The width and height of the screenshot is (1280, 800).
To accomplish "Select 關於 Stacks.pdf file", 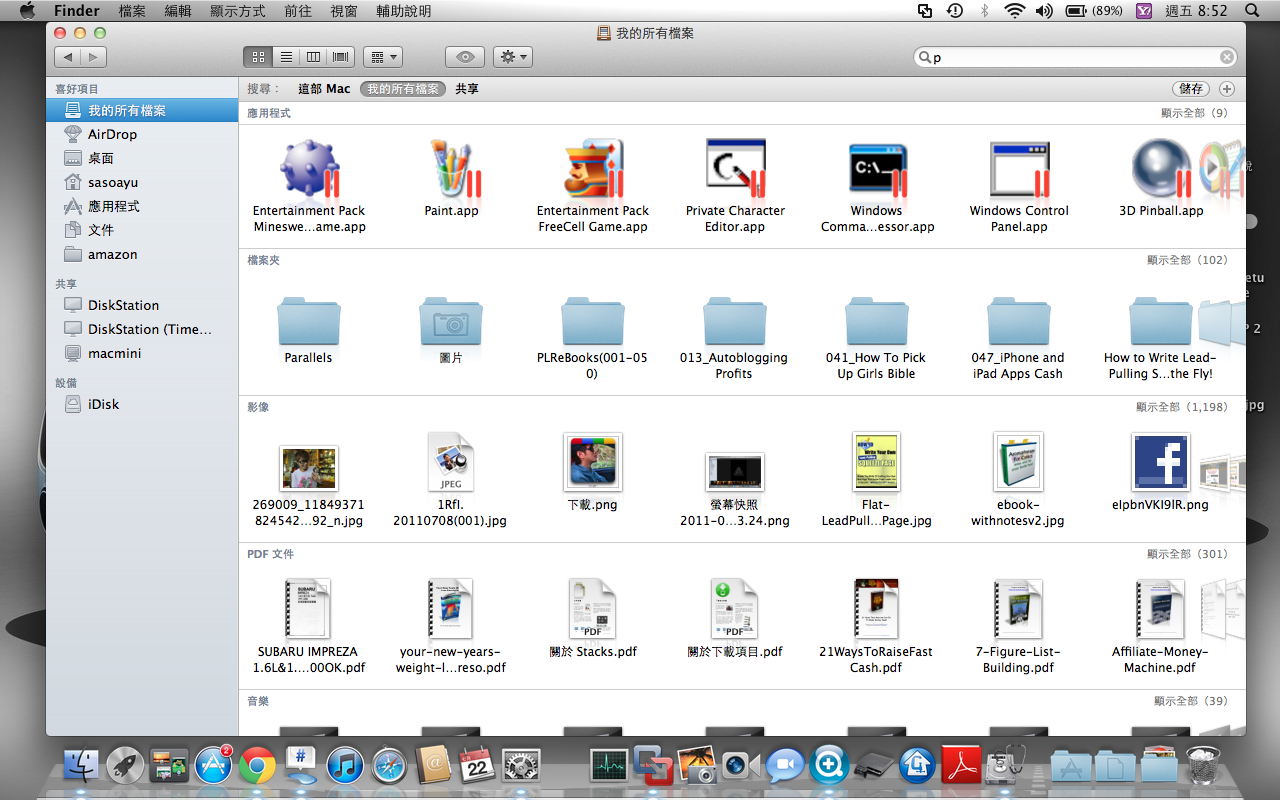I will (x=593, y=610).
